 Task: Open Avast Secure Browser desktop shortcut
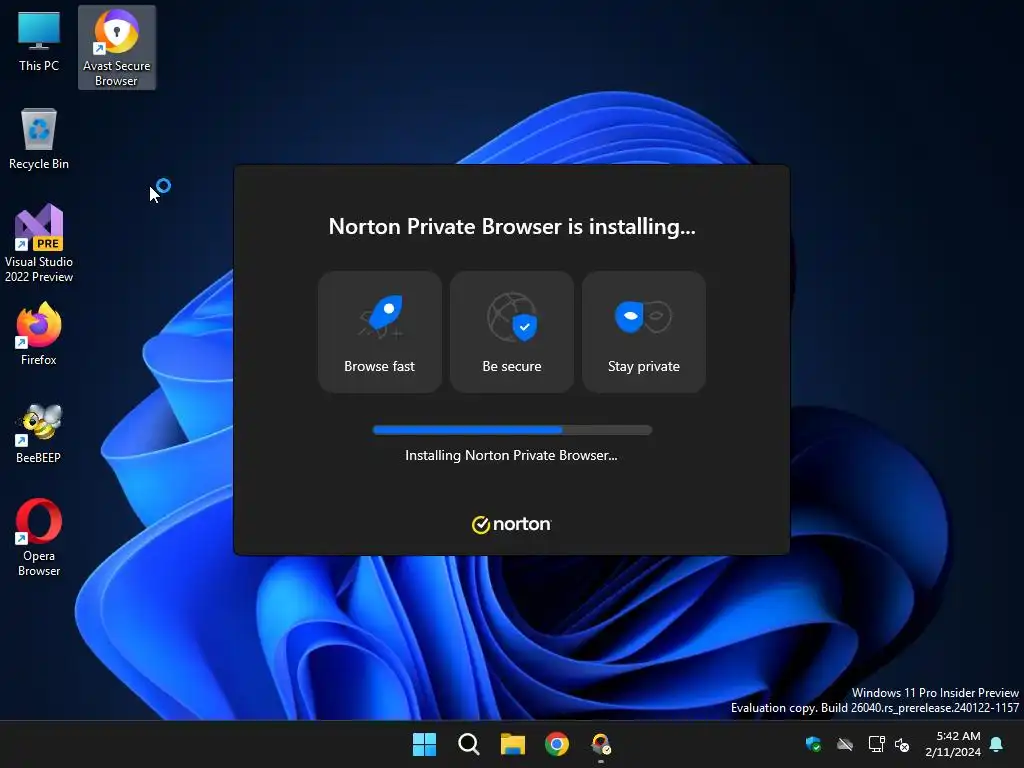point(116,48)
